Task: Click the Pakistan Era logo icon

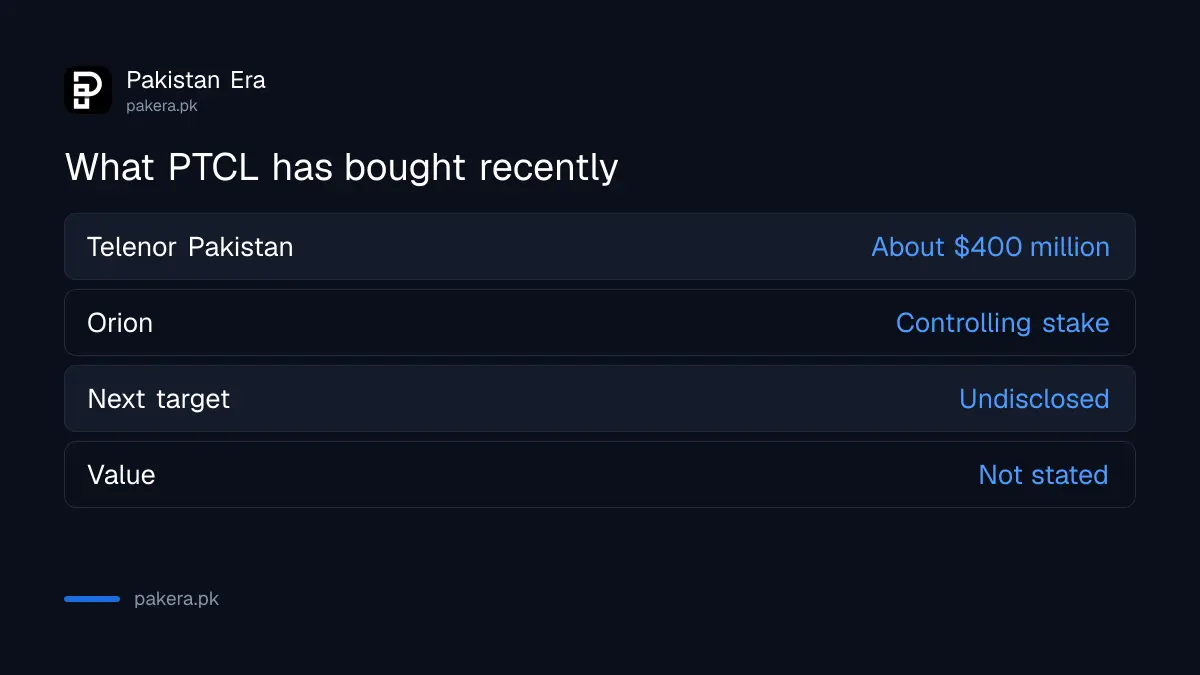Action: [x=88, y=90]
